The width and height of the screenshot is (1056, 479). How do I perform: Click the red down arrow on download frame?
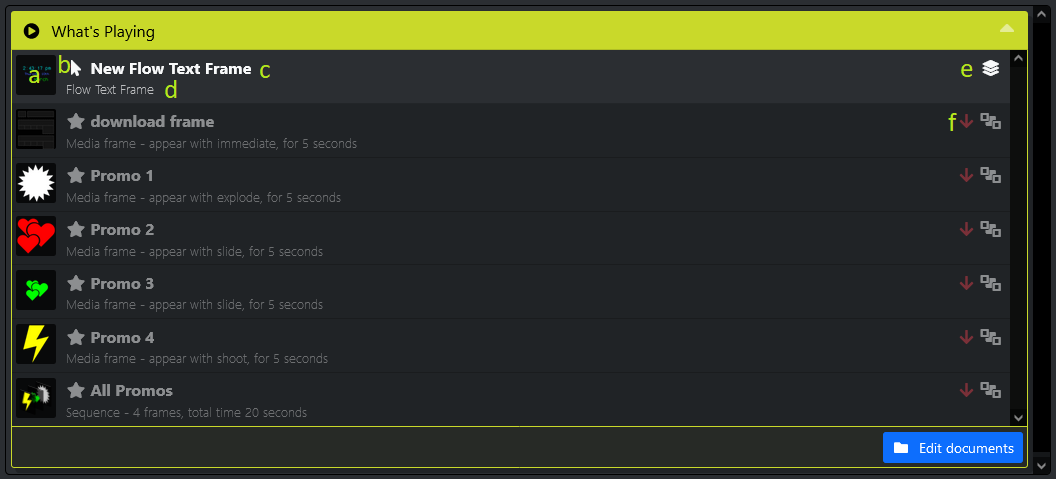pyautogui.click(x=966, y=121)
